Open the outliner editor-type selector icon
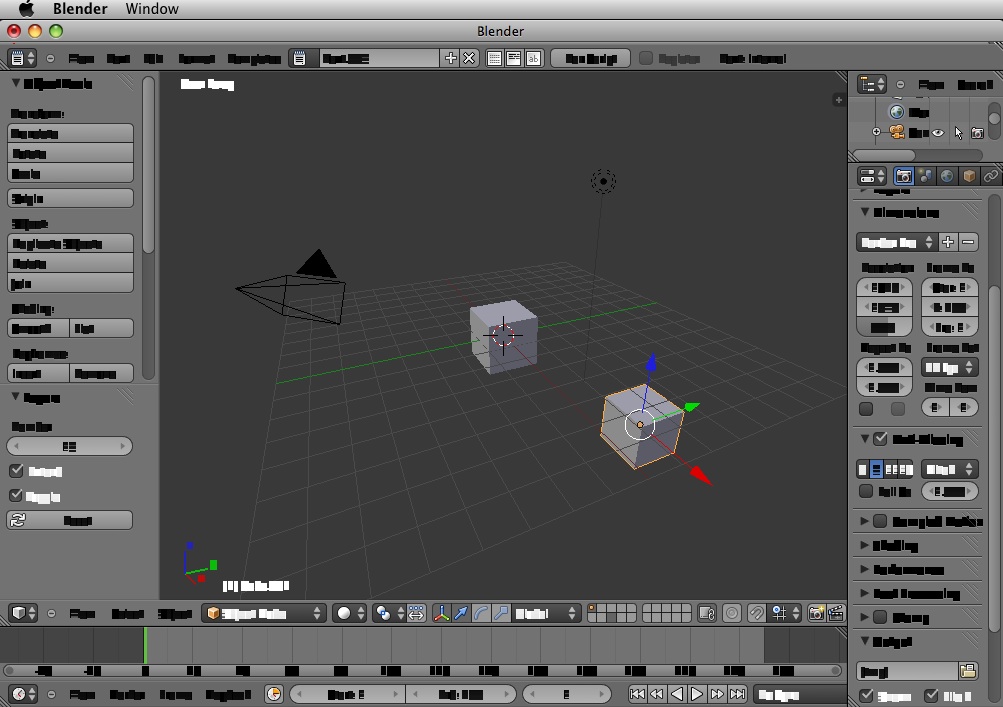This screenshot has height=707, width=1003. coord(871,84)
